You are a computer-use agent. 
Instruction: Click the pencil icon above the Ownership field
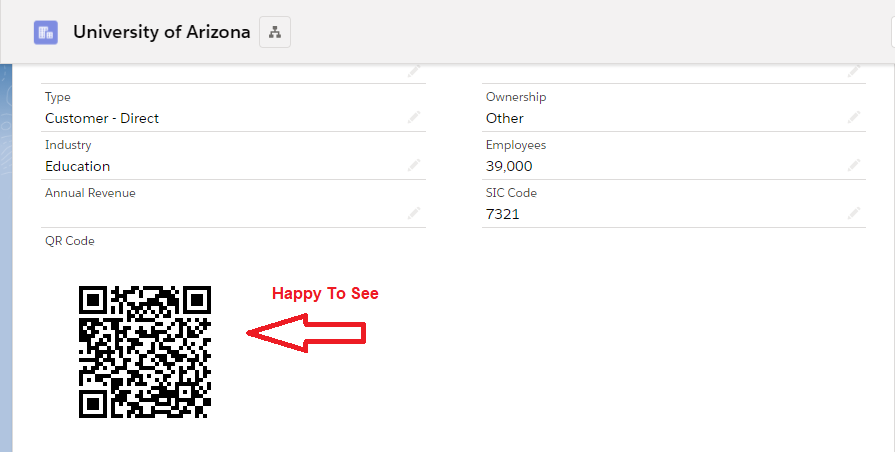coord(854,71)
